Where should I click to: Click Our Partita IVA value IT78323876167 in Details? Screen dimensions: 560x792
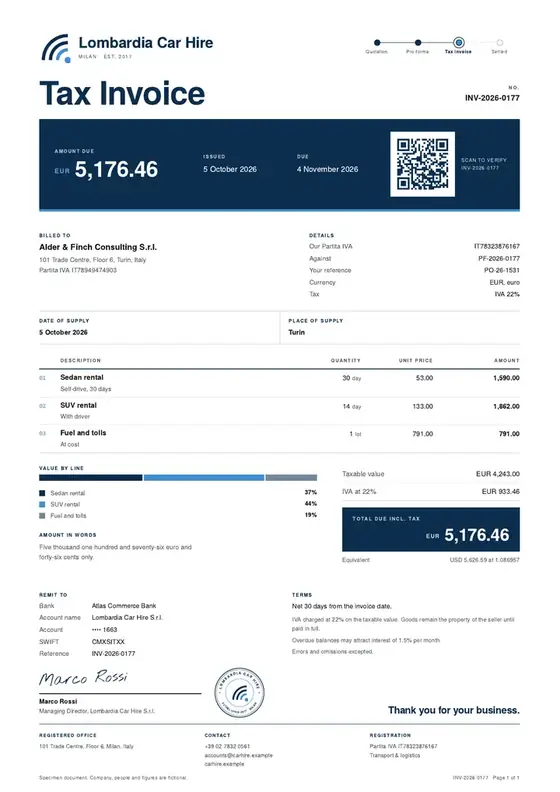pos(496,246)
